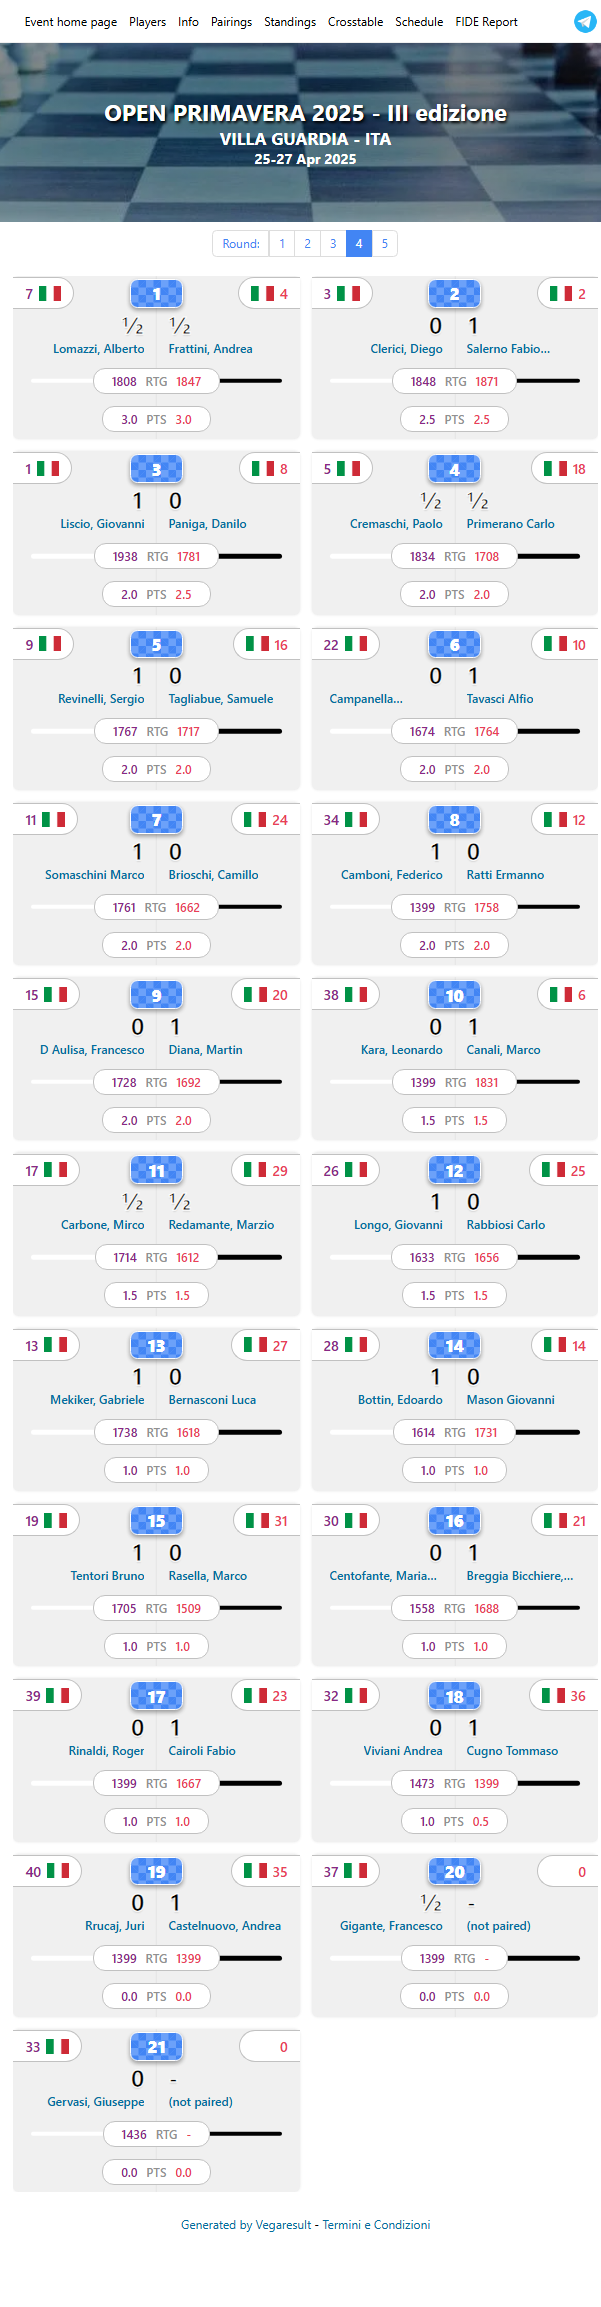Select board 10 checkered badge
The image size is (601, 2307).
click(x=454, y=995)
